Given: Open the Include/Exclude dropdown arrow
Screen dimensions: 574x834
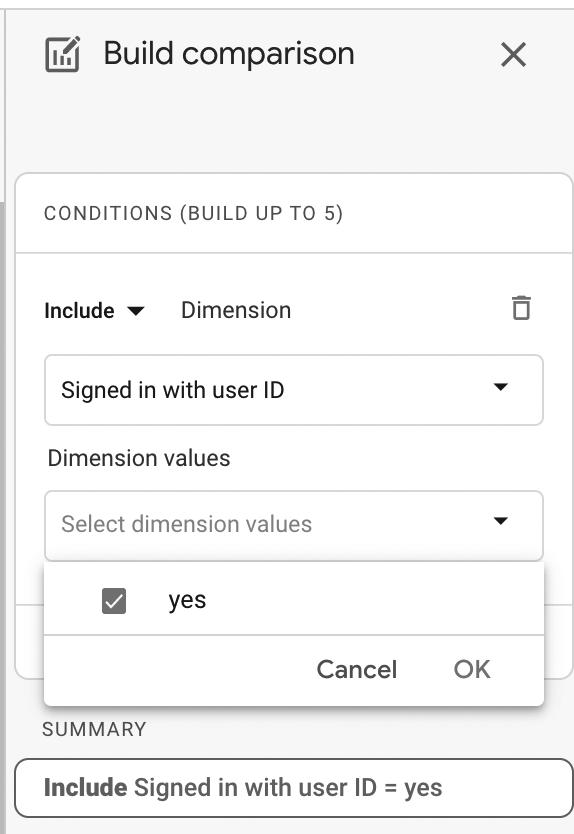Looking at the screenshot, I should (x=136, y=311).
